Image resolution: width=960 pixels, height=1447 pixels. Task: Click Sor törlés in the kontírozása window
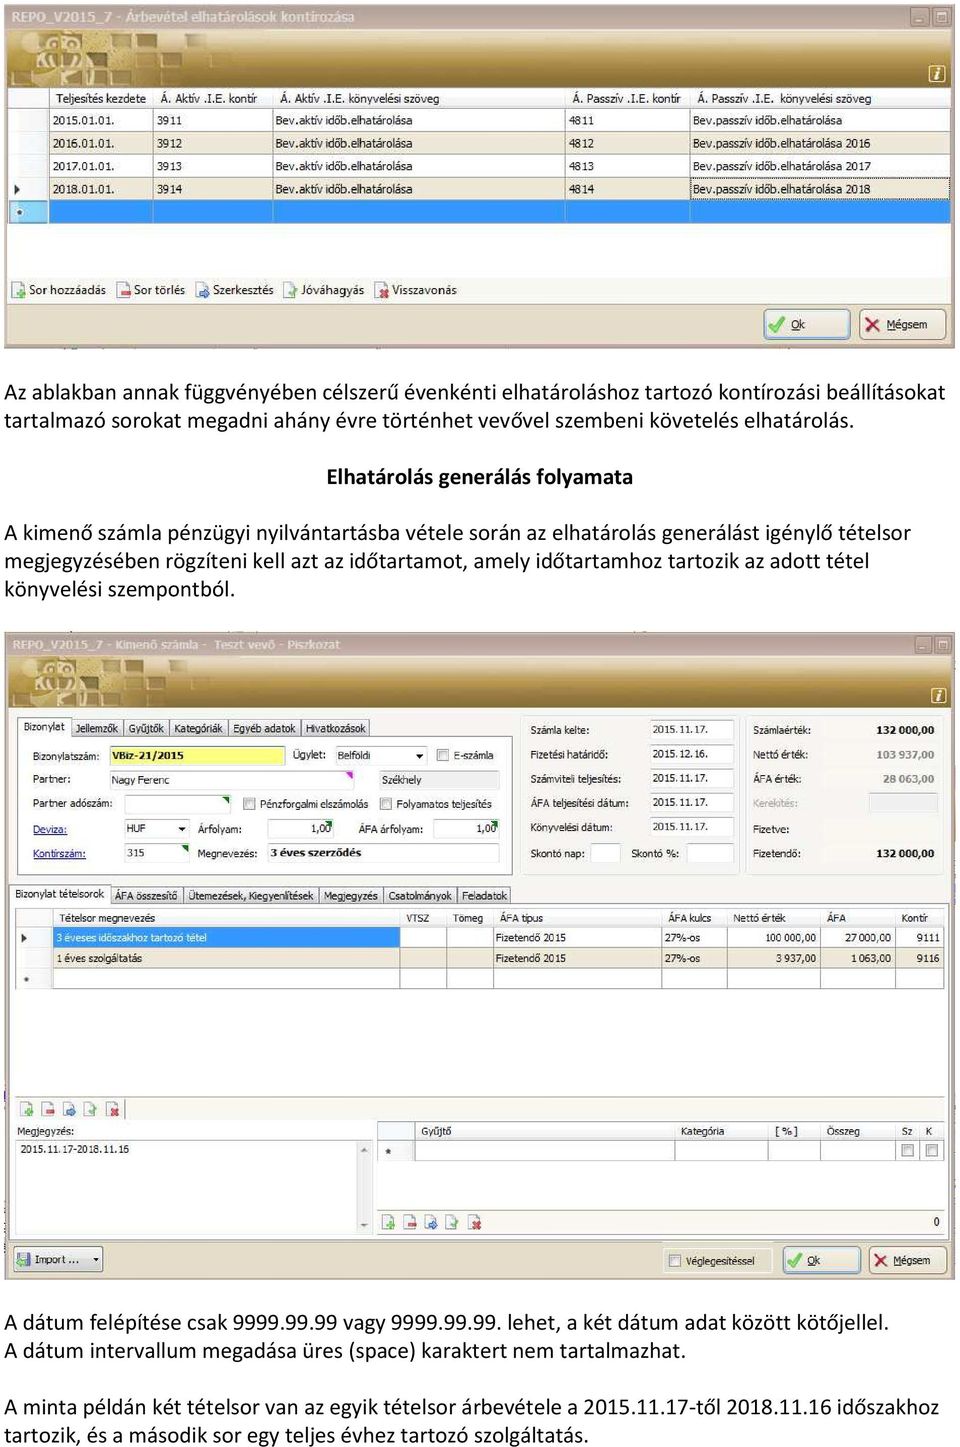151,290
